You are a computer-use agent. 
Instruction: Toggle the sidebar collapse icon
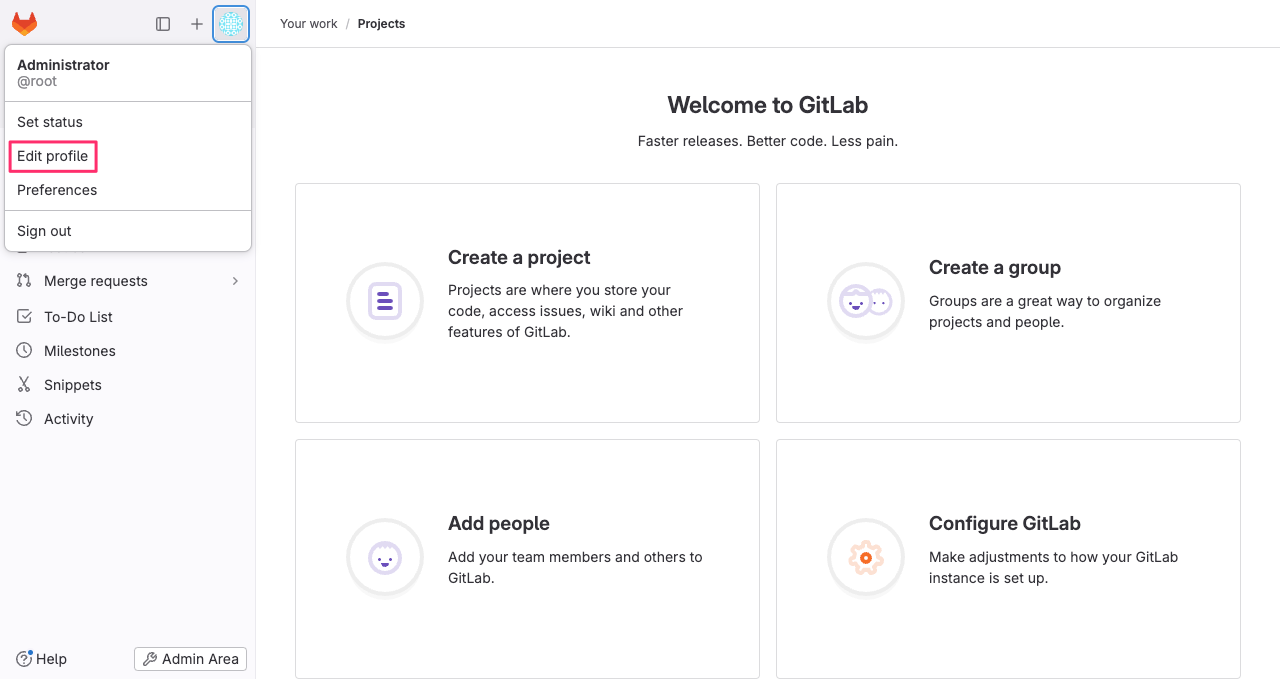(x=163, y=24)
